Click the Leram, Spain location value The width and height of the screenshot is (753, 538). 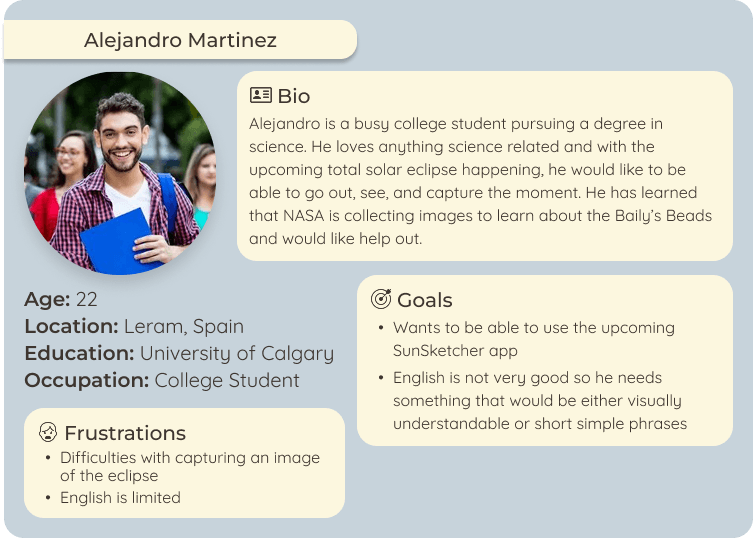click(183, 326)
